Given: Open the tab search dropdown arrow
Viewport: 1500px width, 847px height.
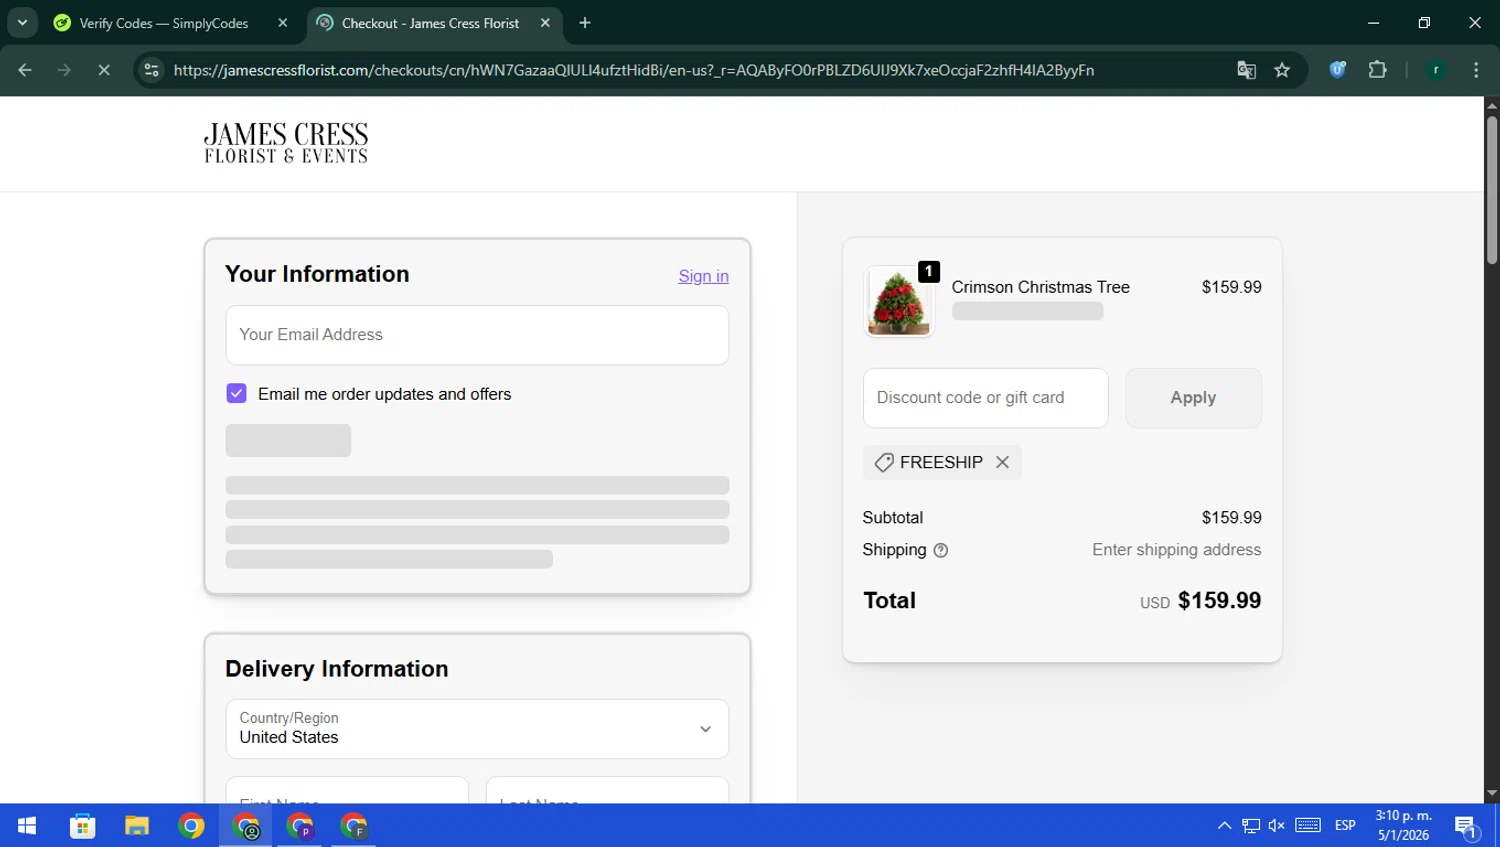Looking at the screenshot, I should pos(22,22).
